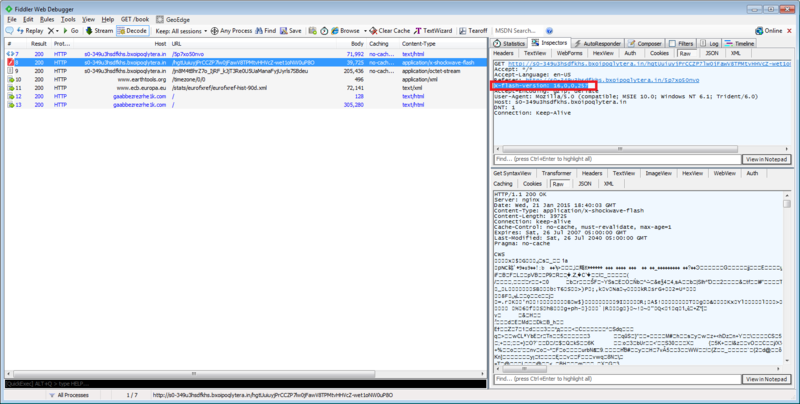
Task: Select the response WebView tab
Action: pyautogui.click(x=724, y=173)
